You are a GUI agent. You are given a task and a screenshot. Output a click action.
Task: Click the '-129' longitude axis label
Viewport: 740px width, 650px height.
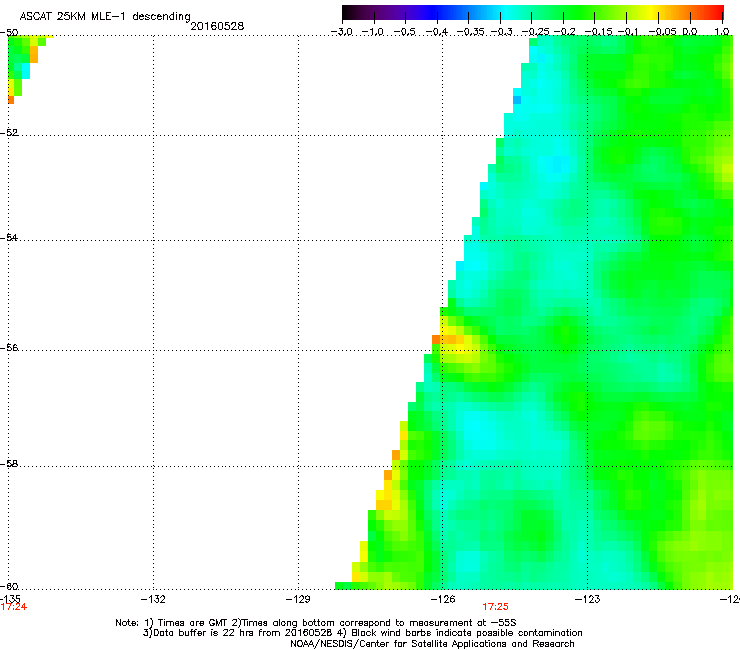click(x=298, y=599)
